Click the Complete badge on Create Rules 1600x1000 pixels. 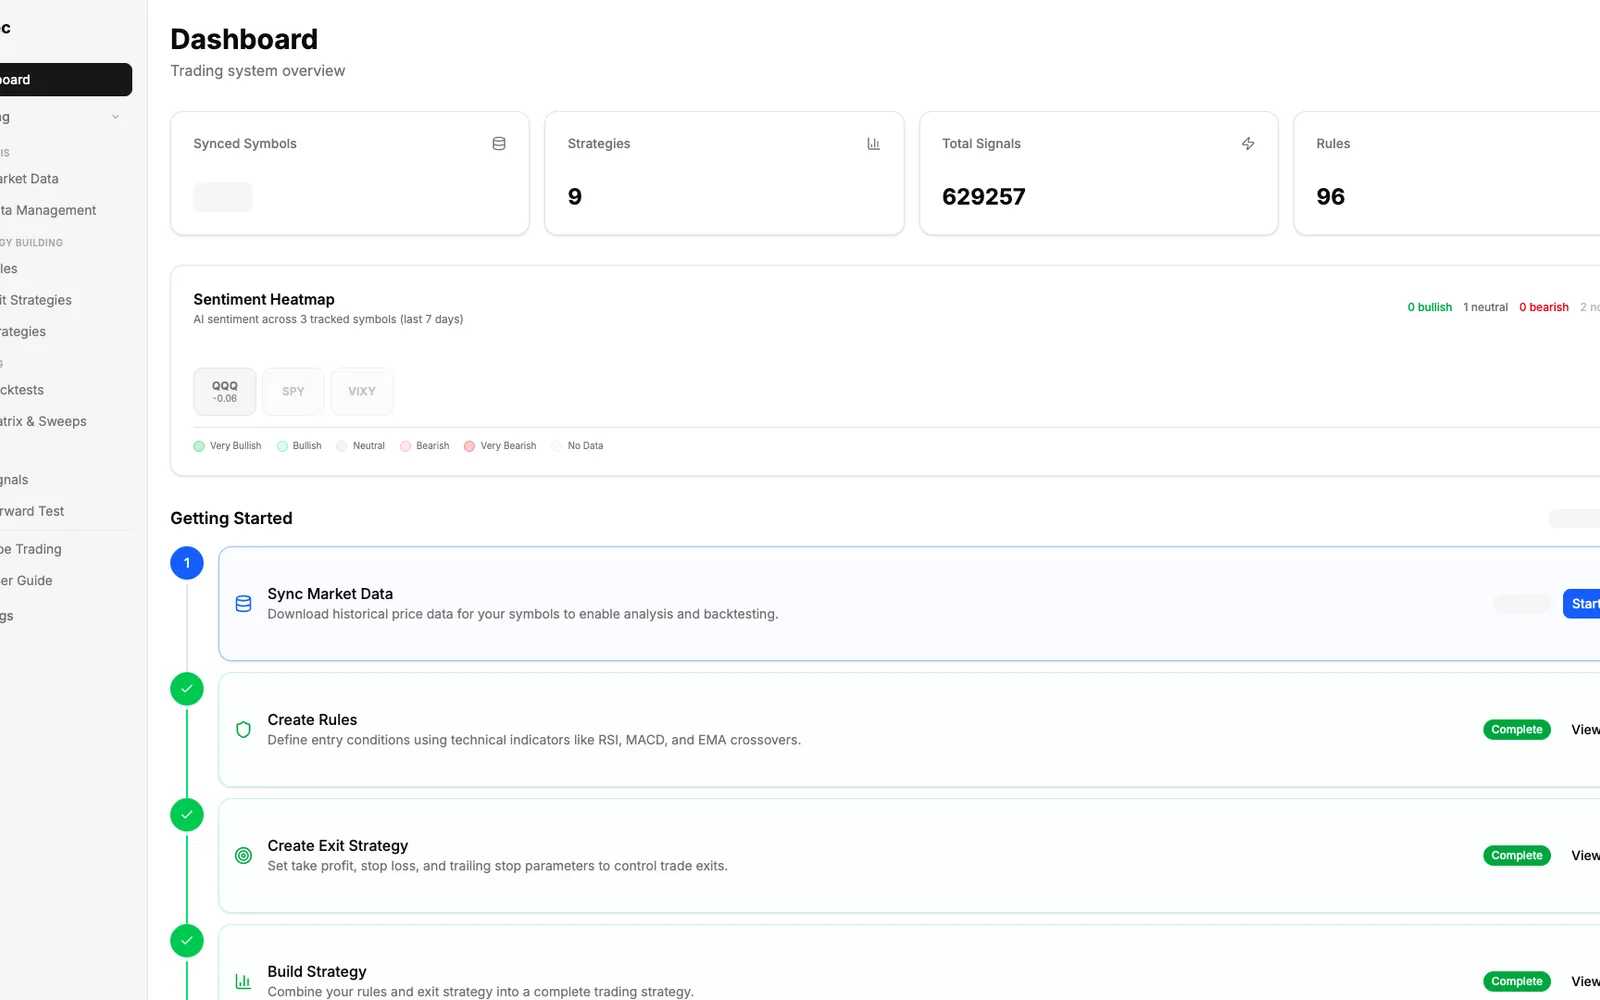(1517, 730)
